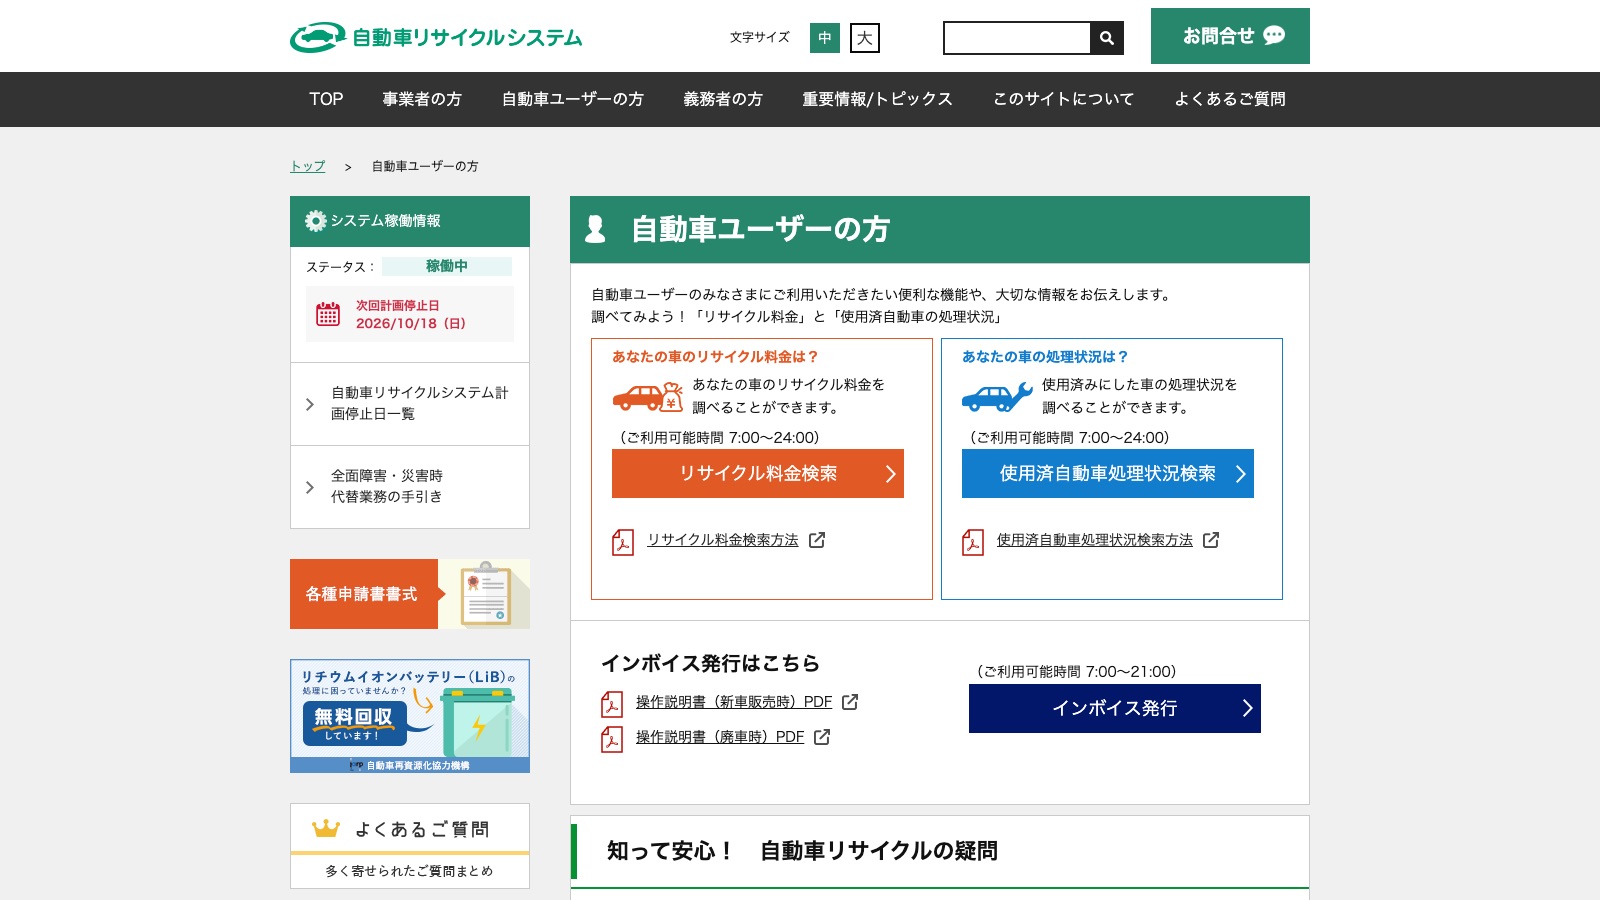Image resolution: width=1600 pixels, height=900 pixels.
Task: Open the リチウムイオンバッテリー 無料回収 banner
Action: (x=410, y=716)
